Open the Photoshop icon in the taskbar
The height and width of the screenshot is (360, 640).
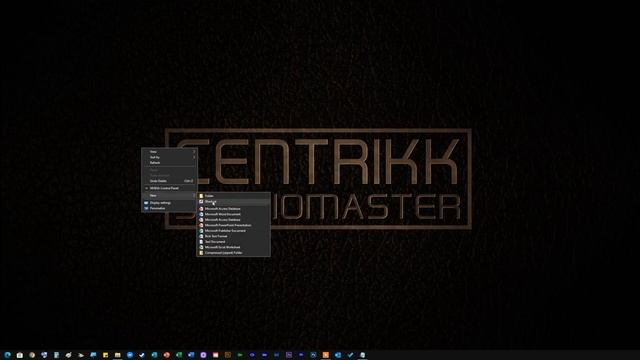(313, 355)
